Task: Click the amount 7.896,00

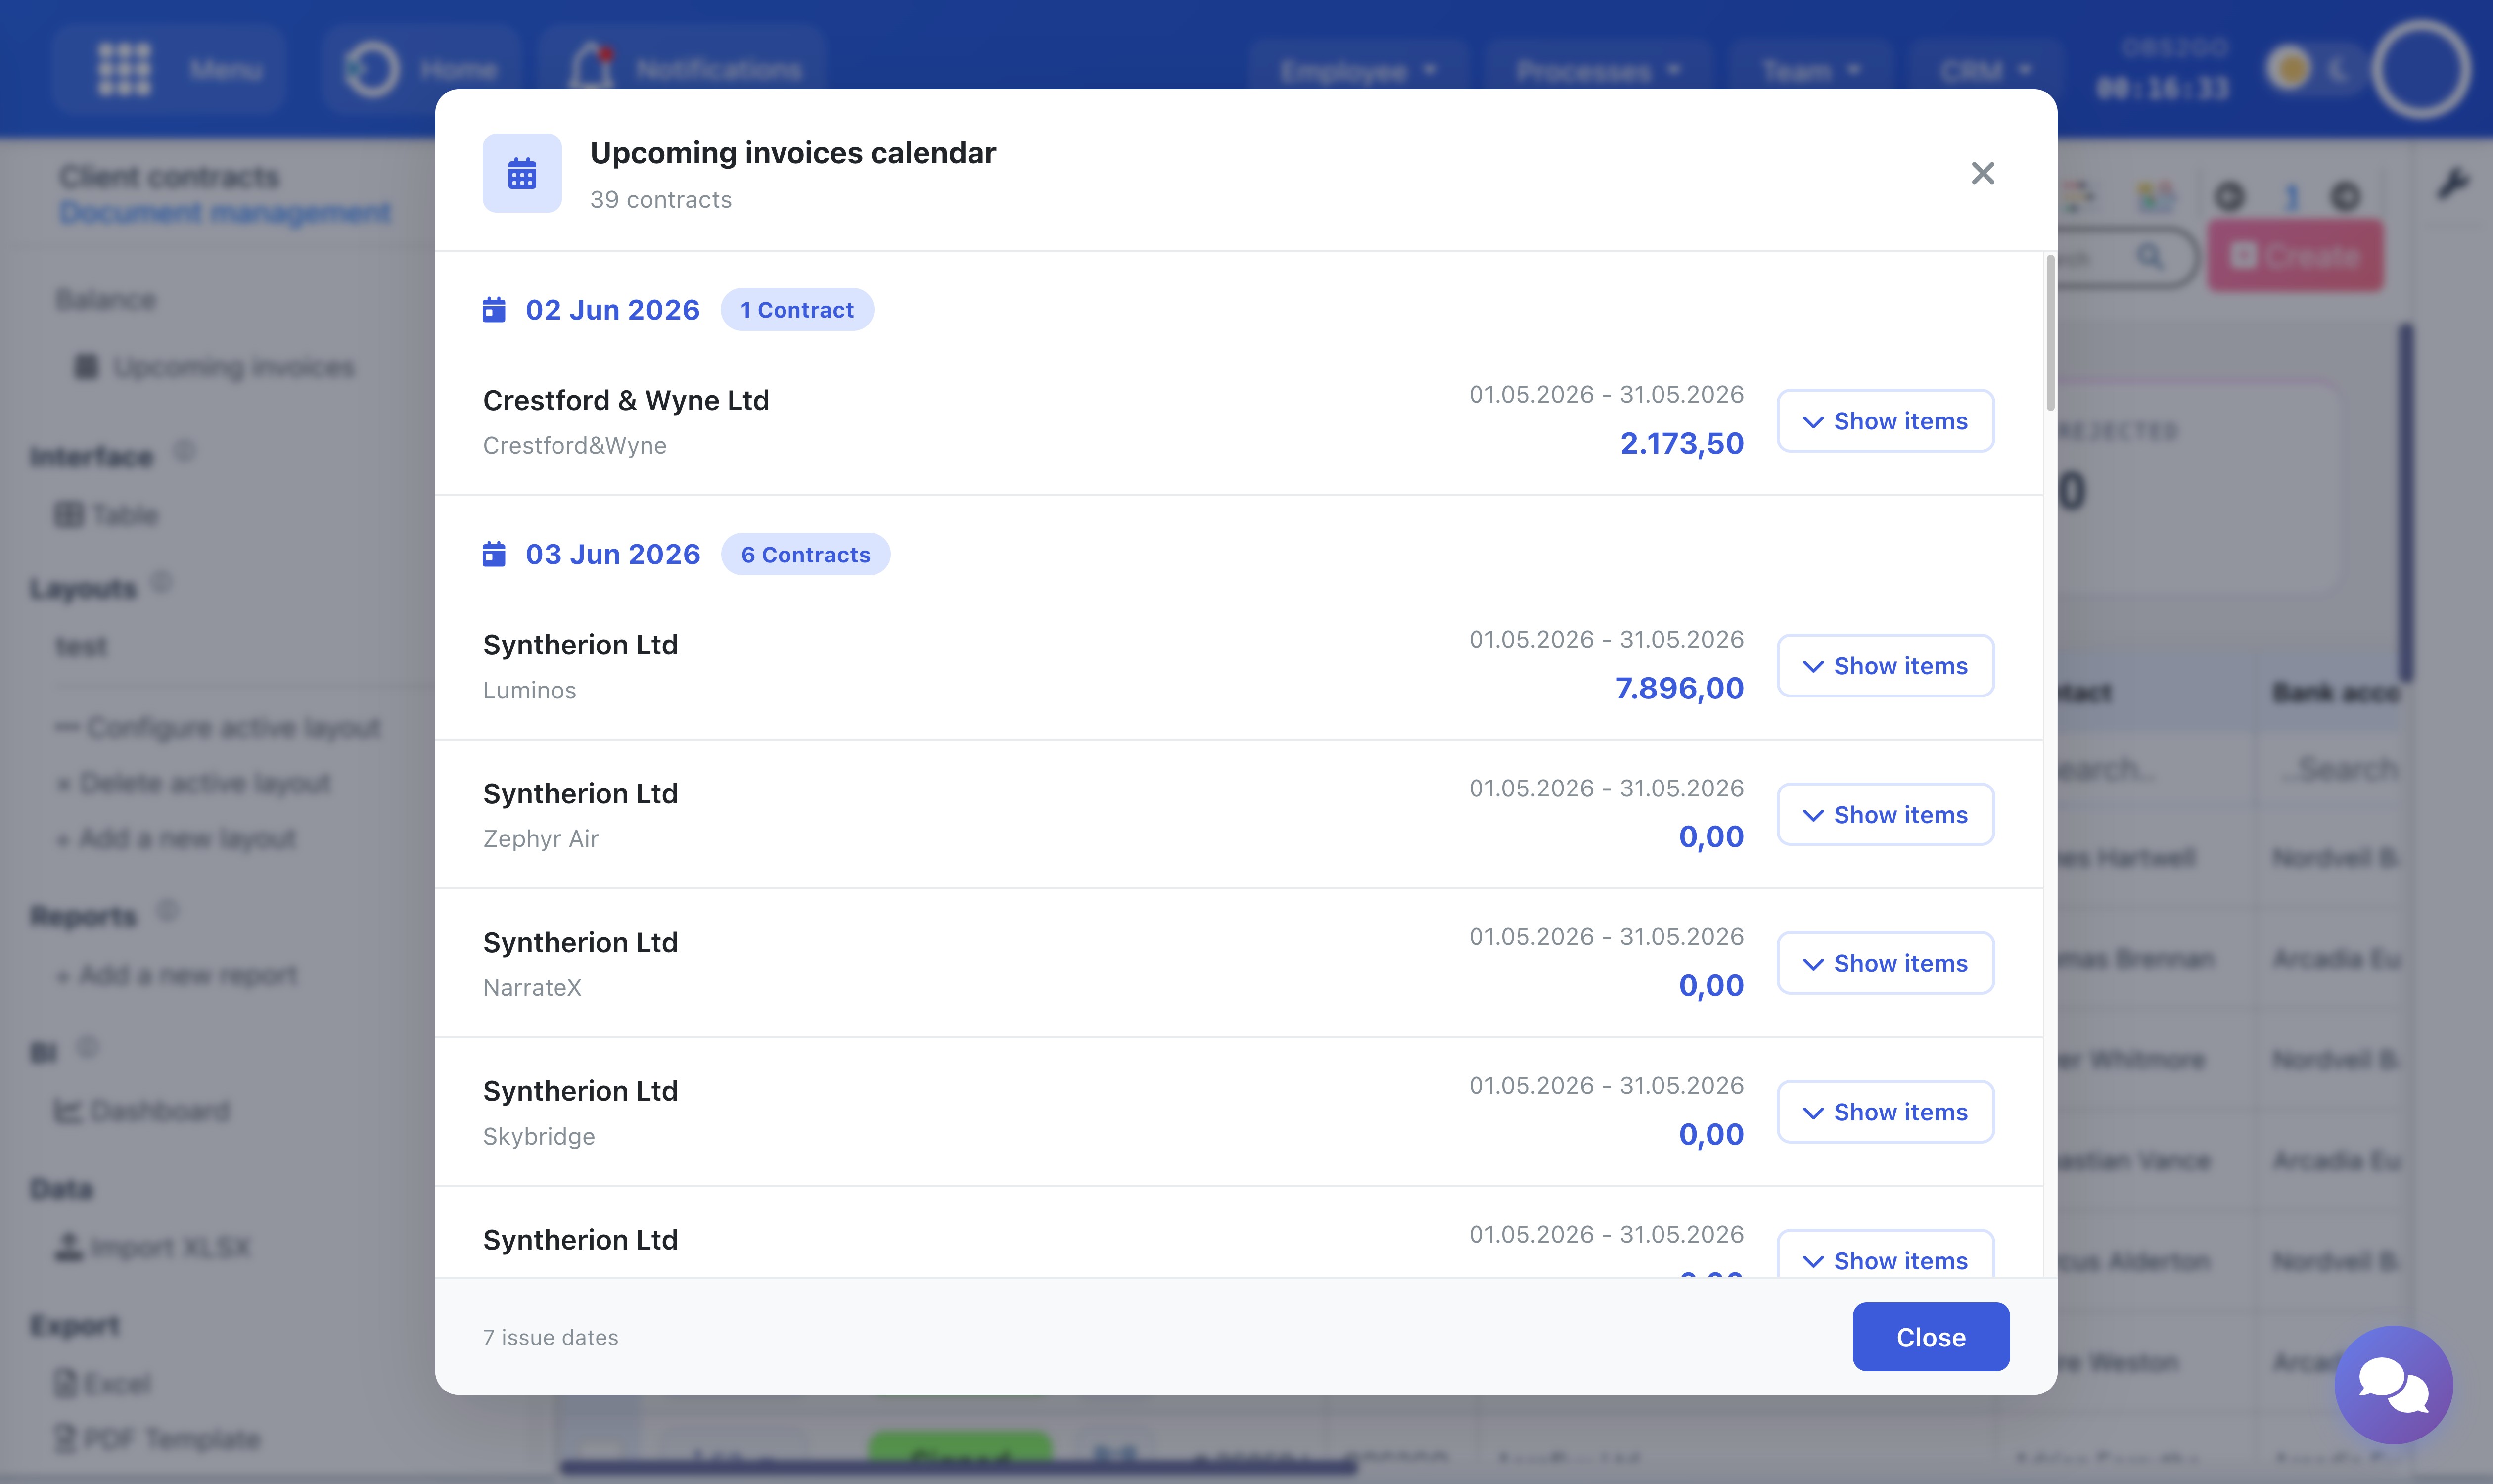Action: [1679, 688]
